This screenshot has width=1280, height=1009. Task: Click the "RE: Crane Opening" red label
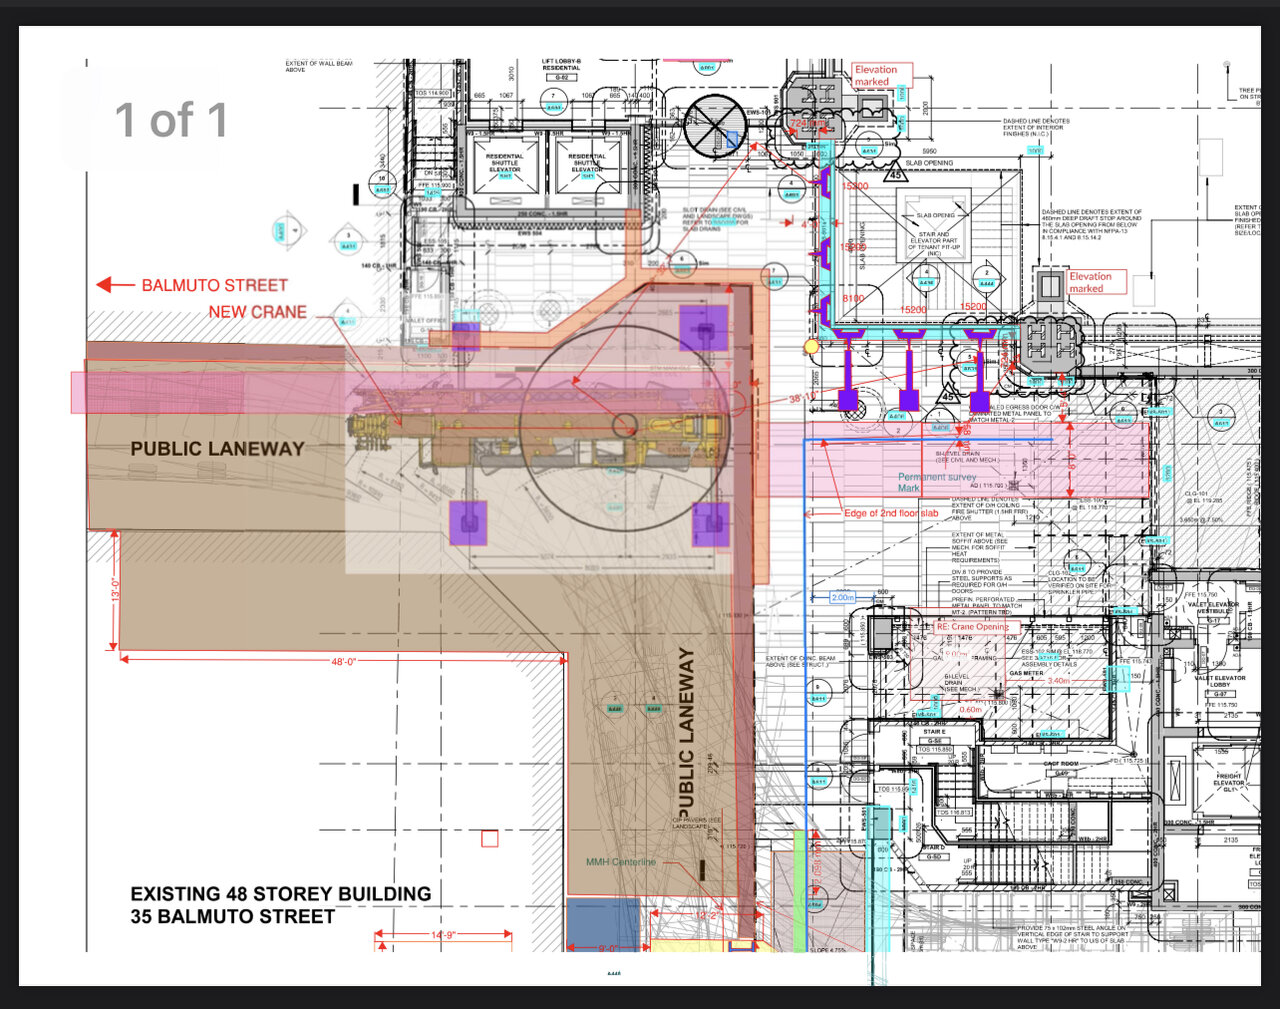pos(972,627)
